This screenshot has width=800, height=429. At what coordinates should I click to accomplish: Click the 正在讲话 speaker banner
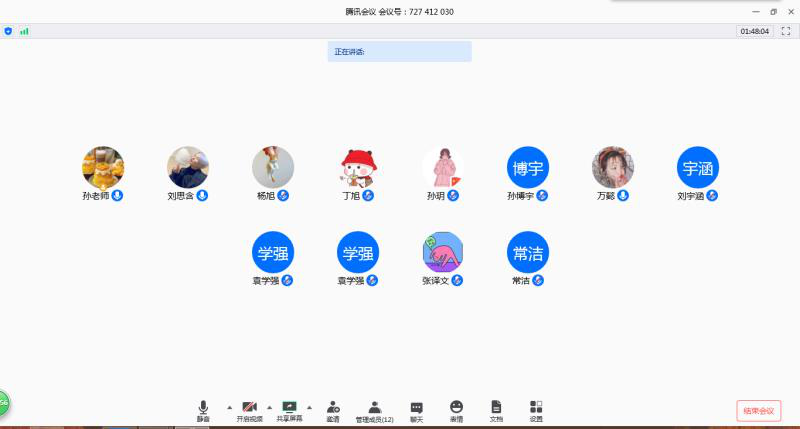(399, 51)
